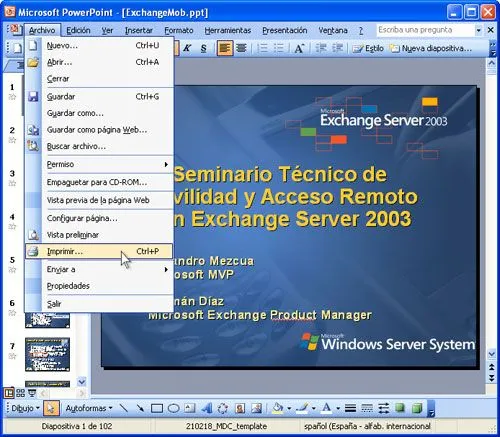Select the Rectangle drawing tool
Screen dimensions: 500x437
(157, 408)
